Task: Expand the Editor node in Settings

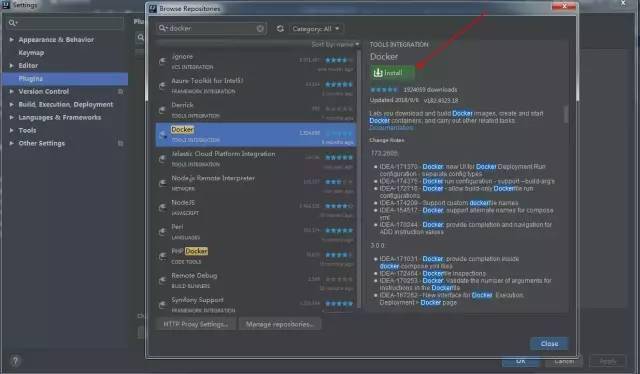Action: (11, 65)
